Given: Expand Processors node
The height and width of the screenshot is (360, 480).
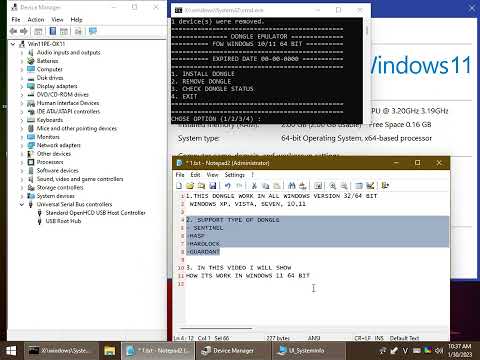Looking at the screenshot, I should [22, 162].
